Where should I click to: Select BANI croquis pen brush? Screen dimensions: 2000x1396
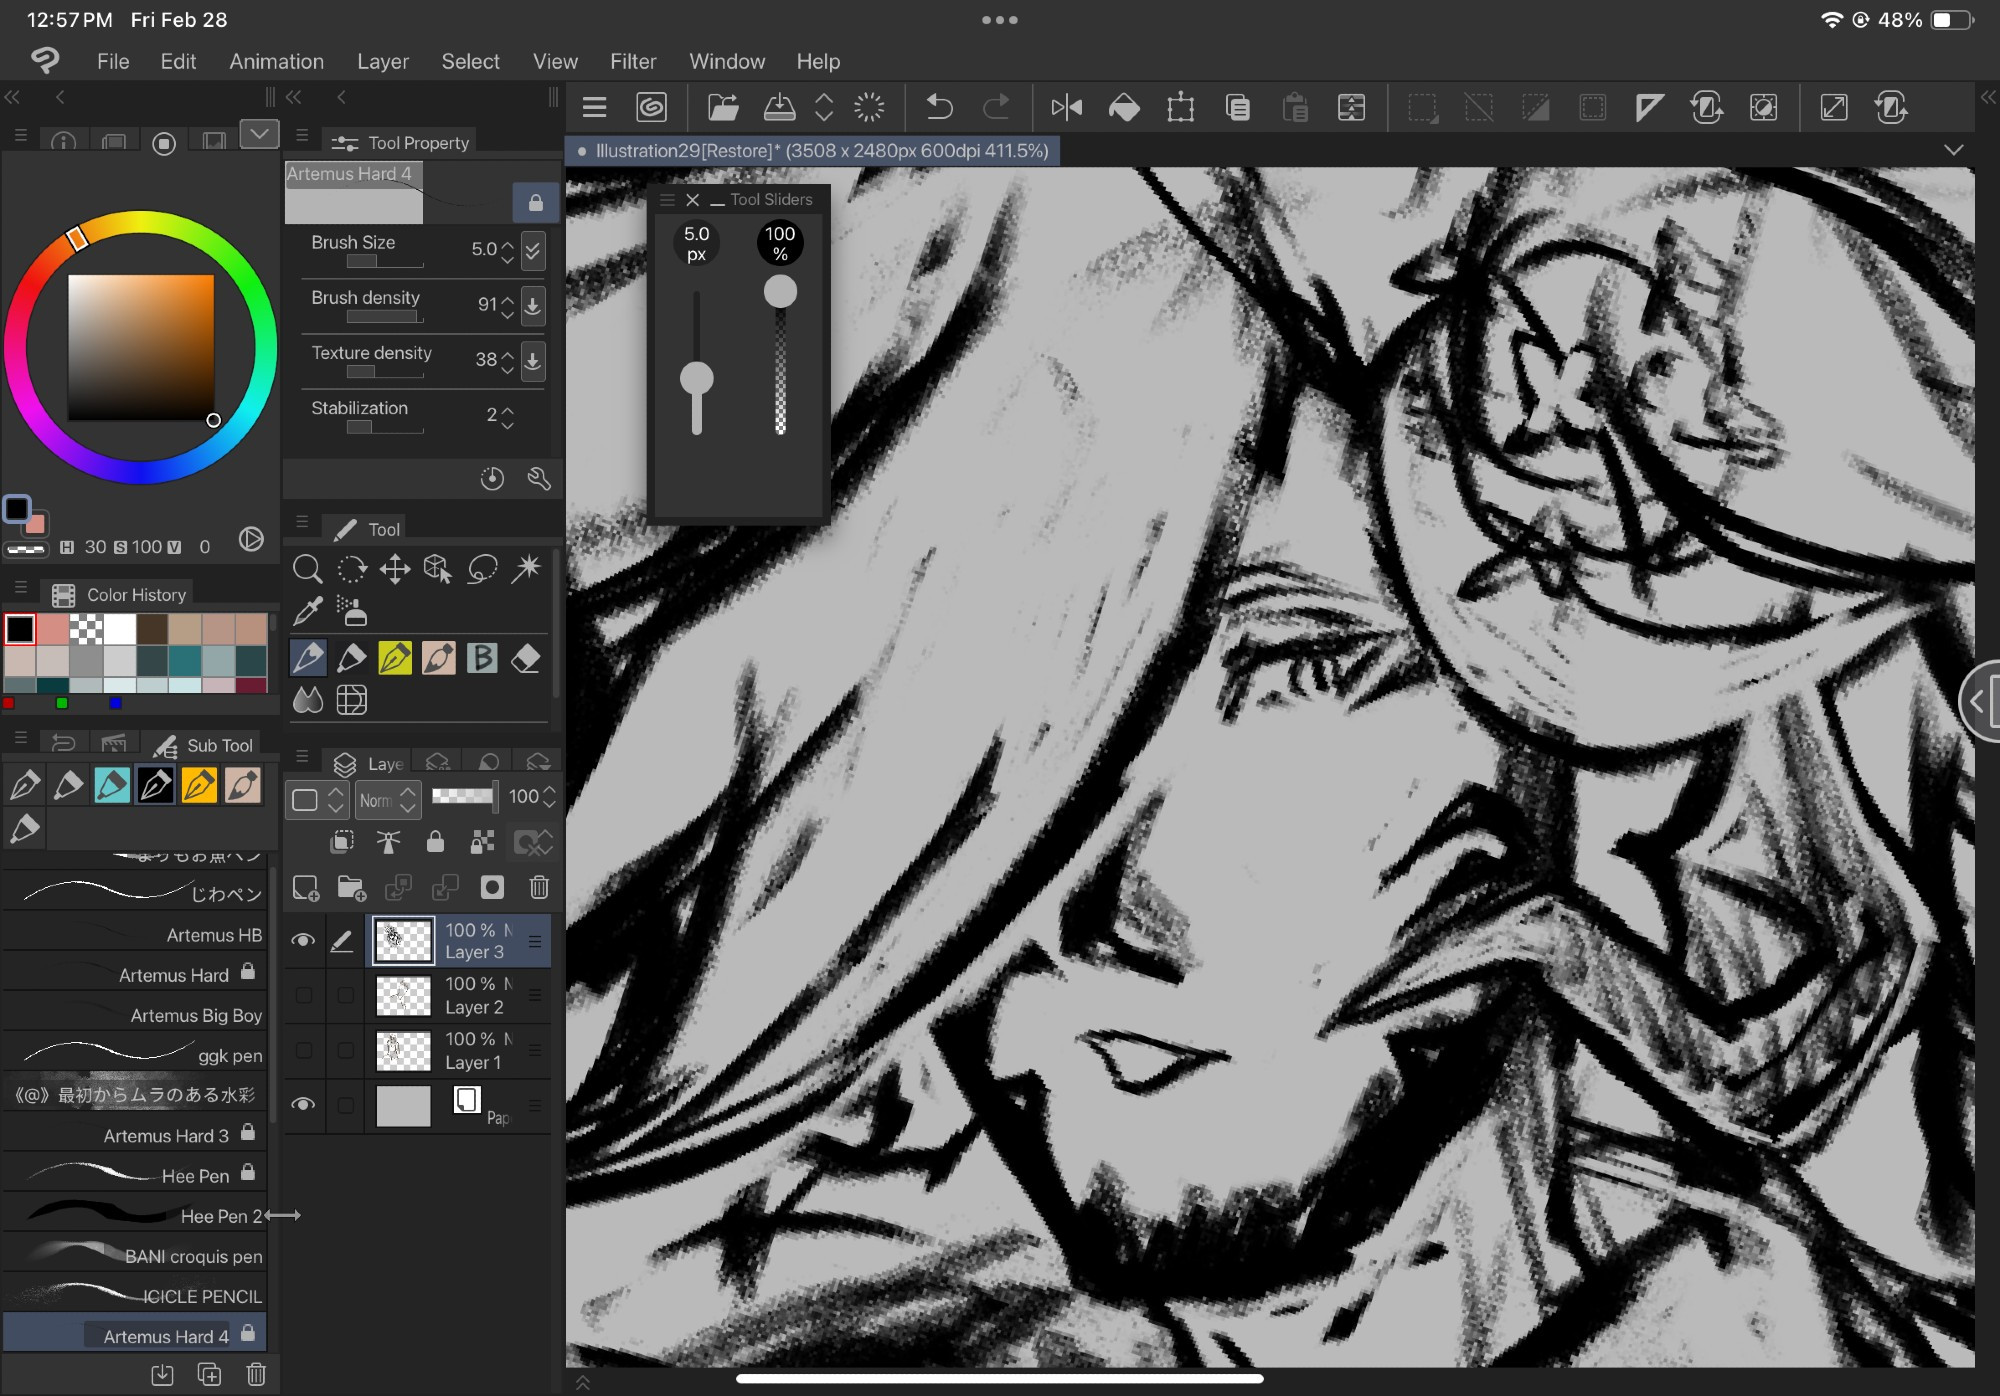click(135, 1256)
